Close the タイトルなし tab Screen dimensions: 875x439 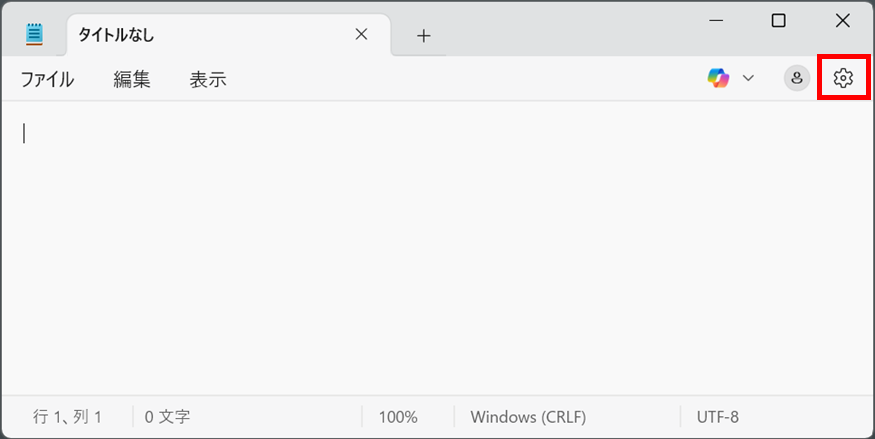point(362,35)
